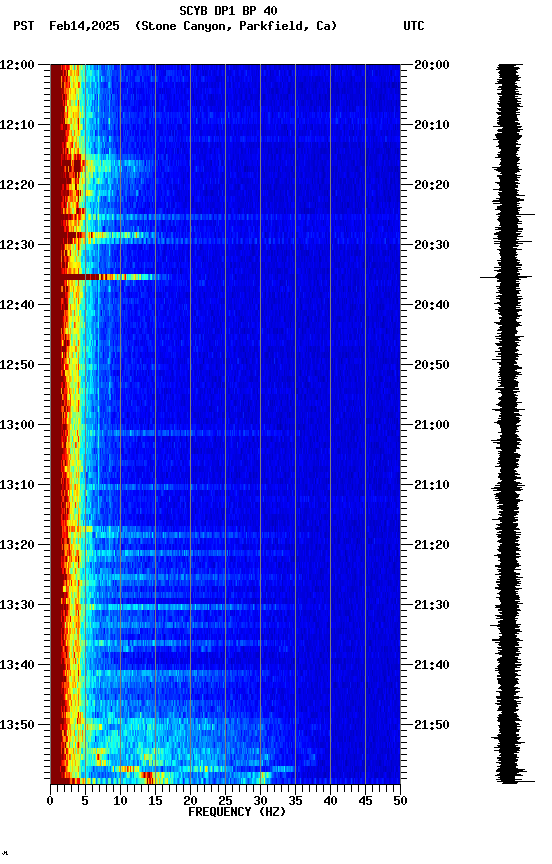Click the 12:30 PST time label
Viewport: 552px width, 864px height.
point(17,245)
